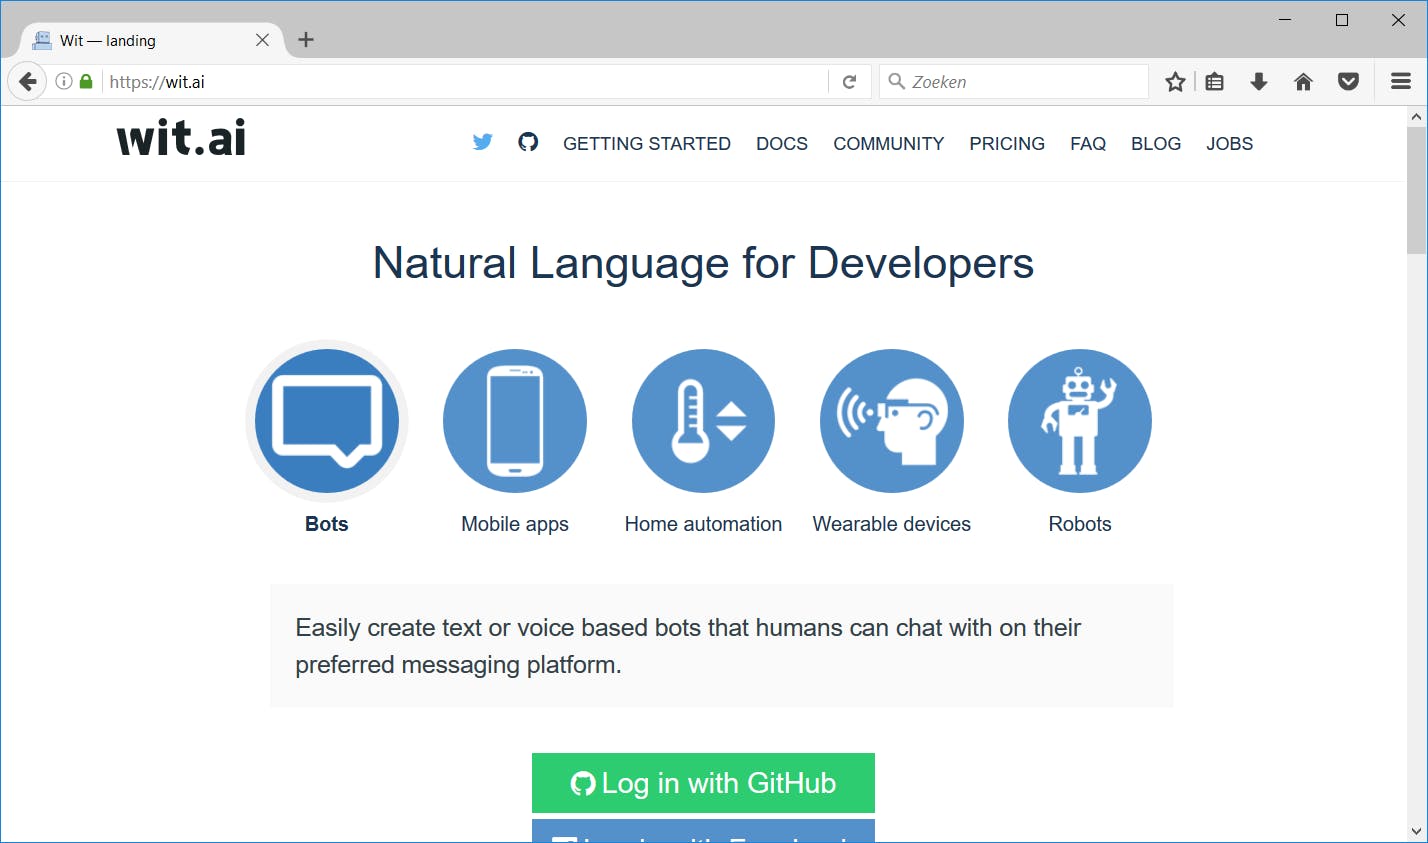Click the scrollbar down arrow

[1416, 831]
